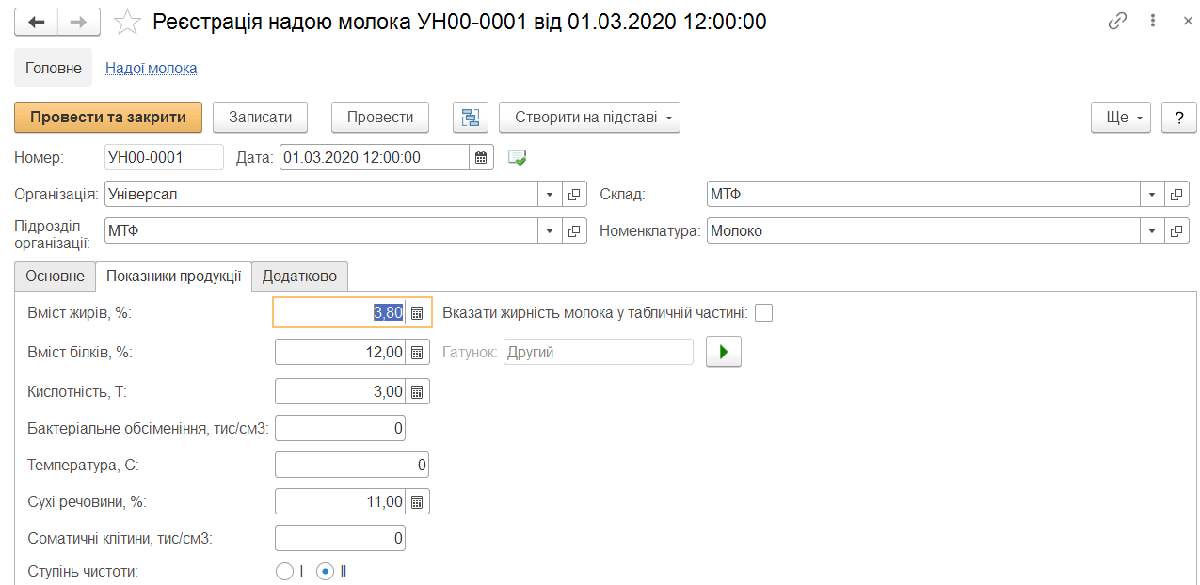The width and height of the screenshot is (1200, 585).
Task: Open the Ще menu
Action: pyautogui.click(x=1122, y=117)
